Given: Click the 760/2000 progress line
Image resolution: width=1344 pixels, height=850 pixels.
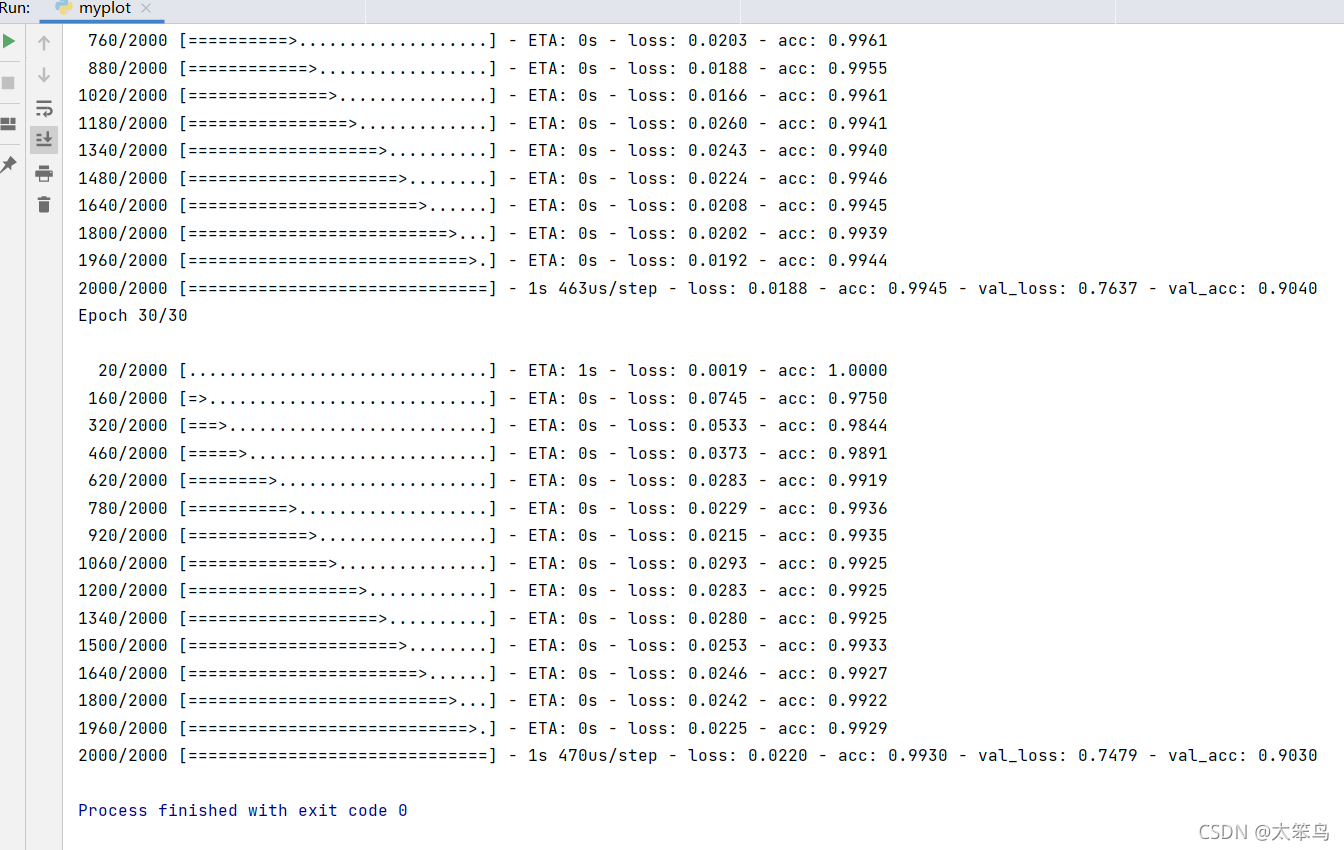Looking at the screenshot, I should coord(488,41).
